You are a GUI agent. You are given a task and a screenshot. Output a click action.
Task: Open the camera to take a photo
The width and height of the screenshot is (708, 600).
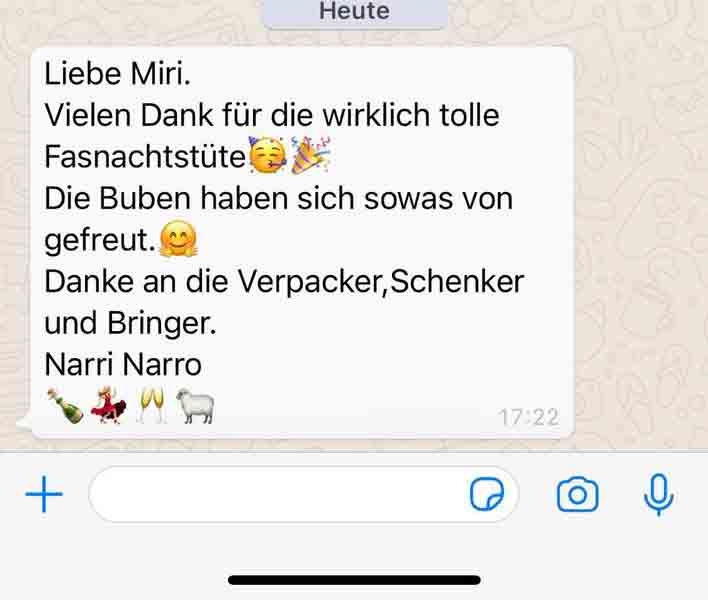click(x=578, y=494)
